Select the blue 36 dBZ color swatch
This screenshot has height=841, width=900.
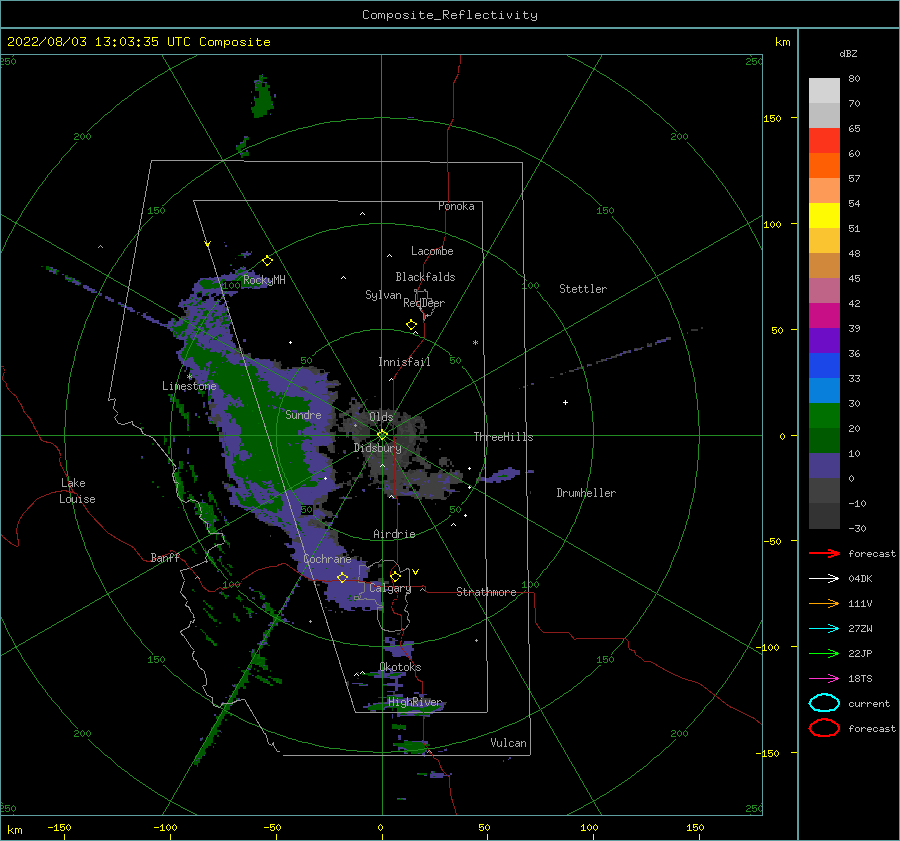824,366
